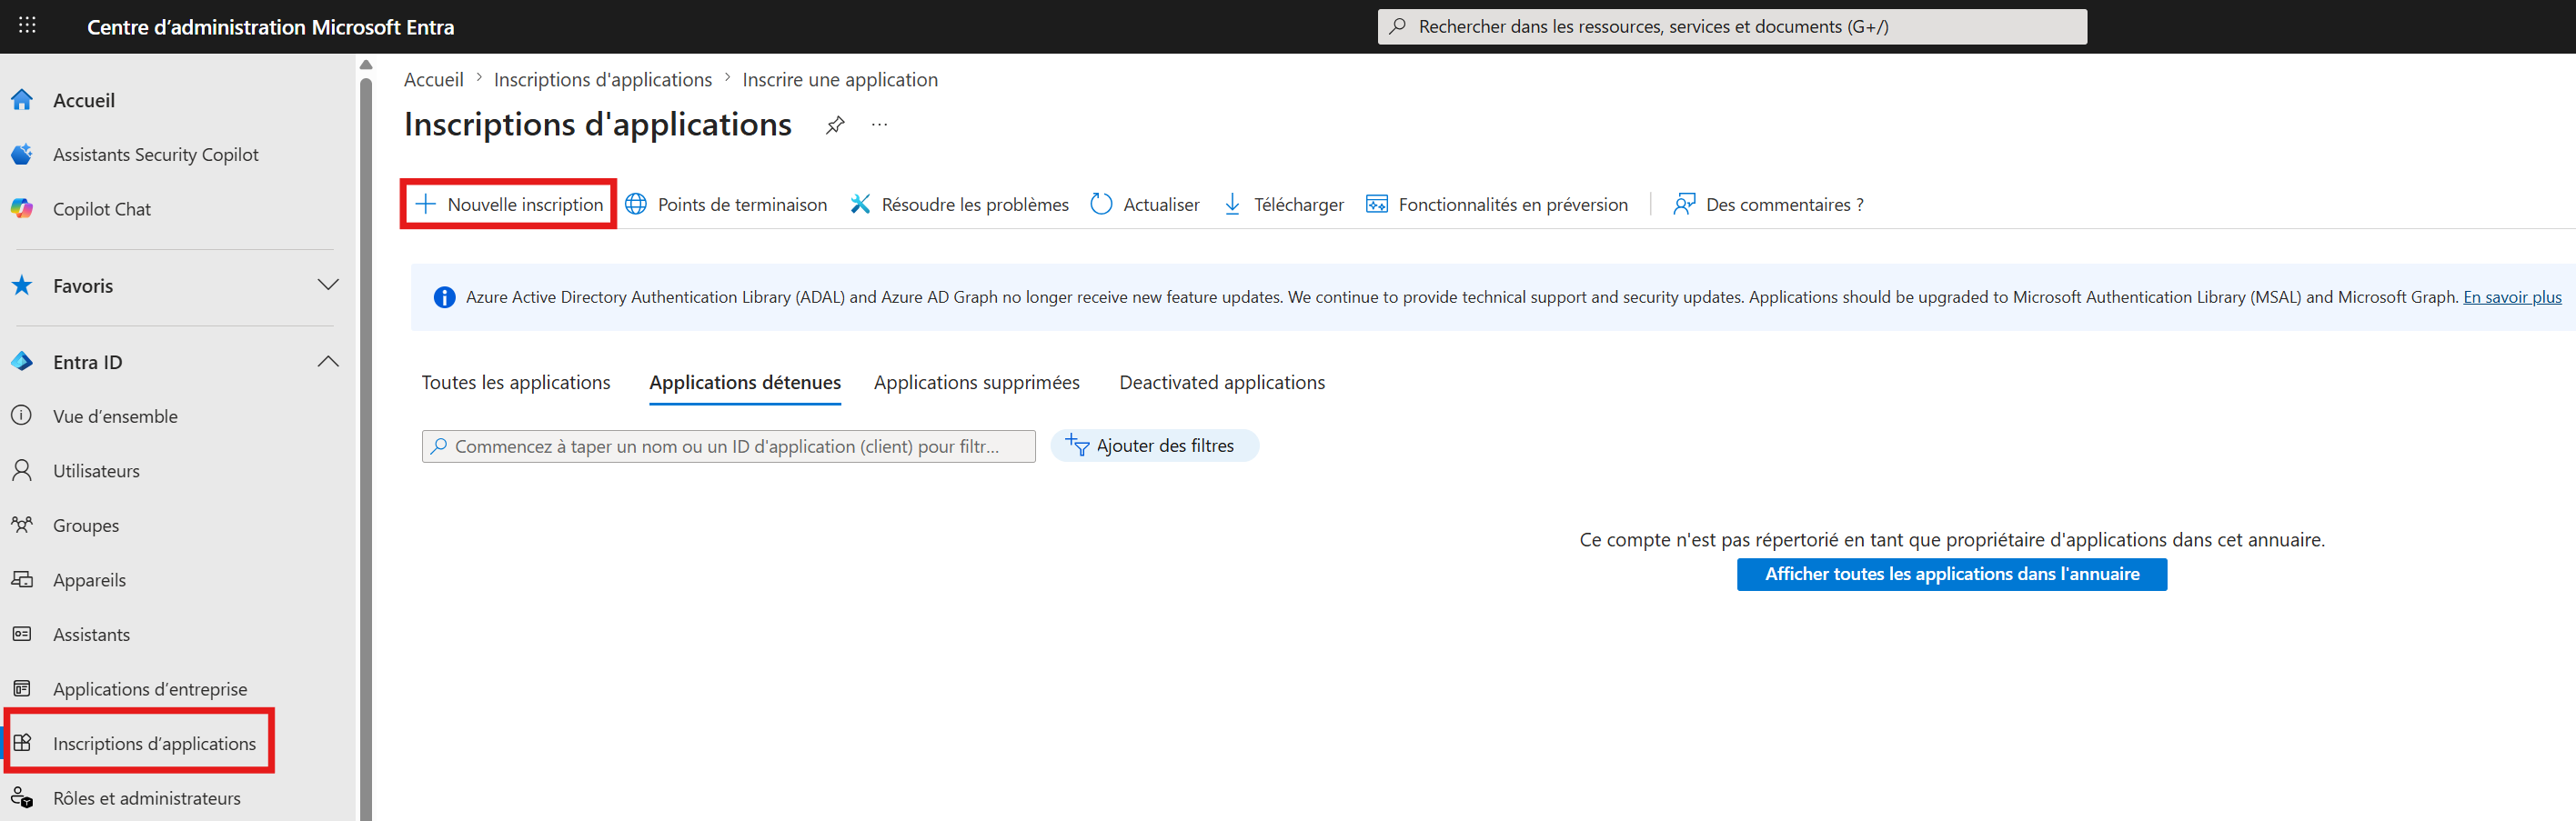Follow the En savoir plus link
2576x821 pixels.
pyautogui.click(x=2512, y=297)
